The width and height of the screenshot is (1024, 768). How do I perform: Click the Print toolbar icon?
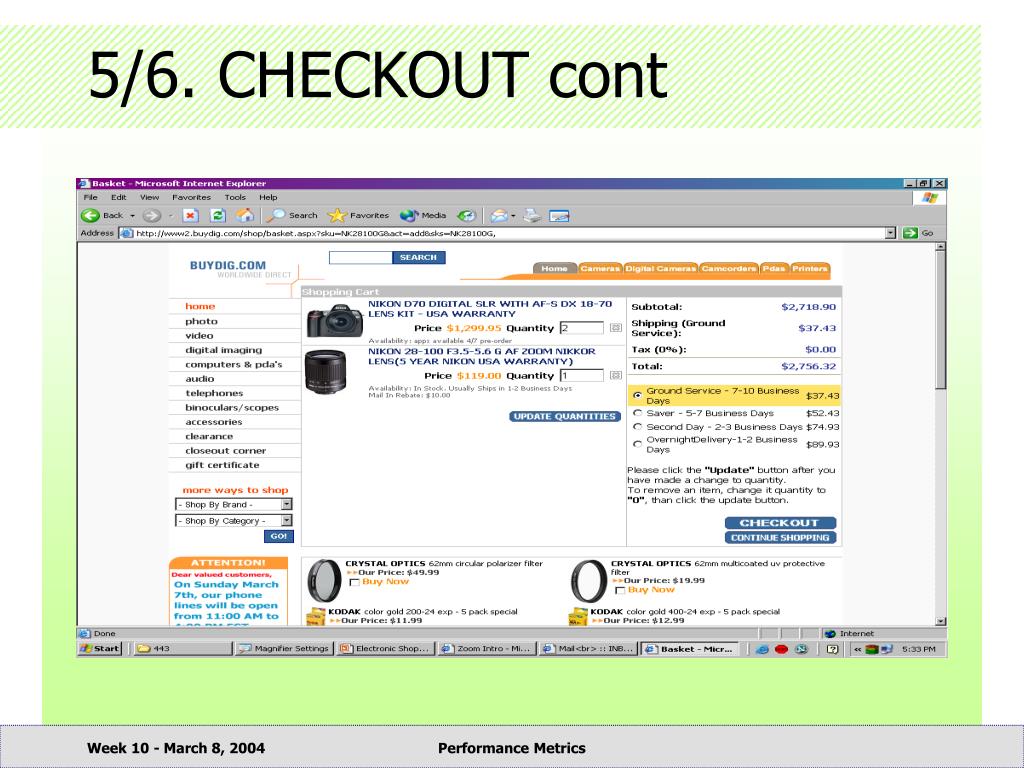pos(532,216)
